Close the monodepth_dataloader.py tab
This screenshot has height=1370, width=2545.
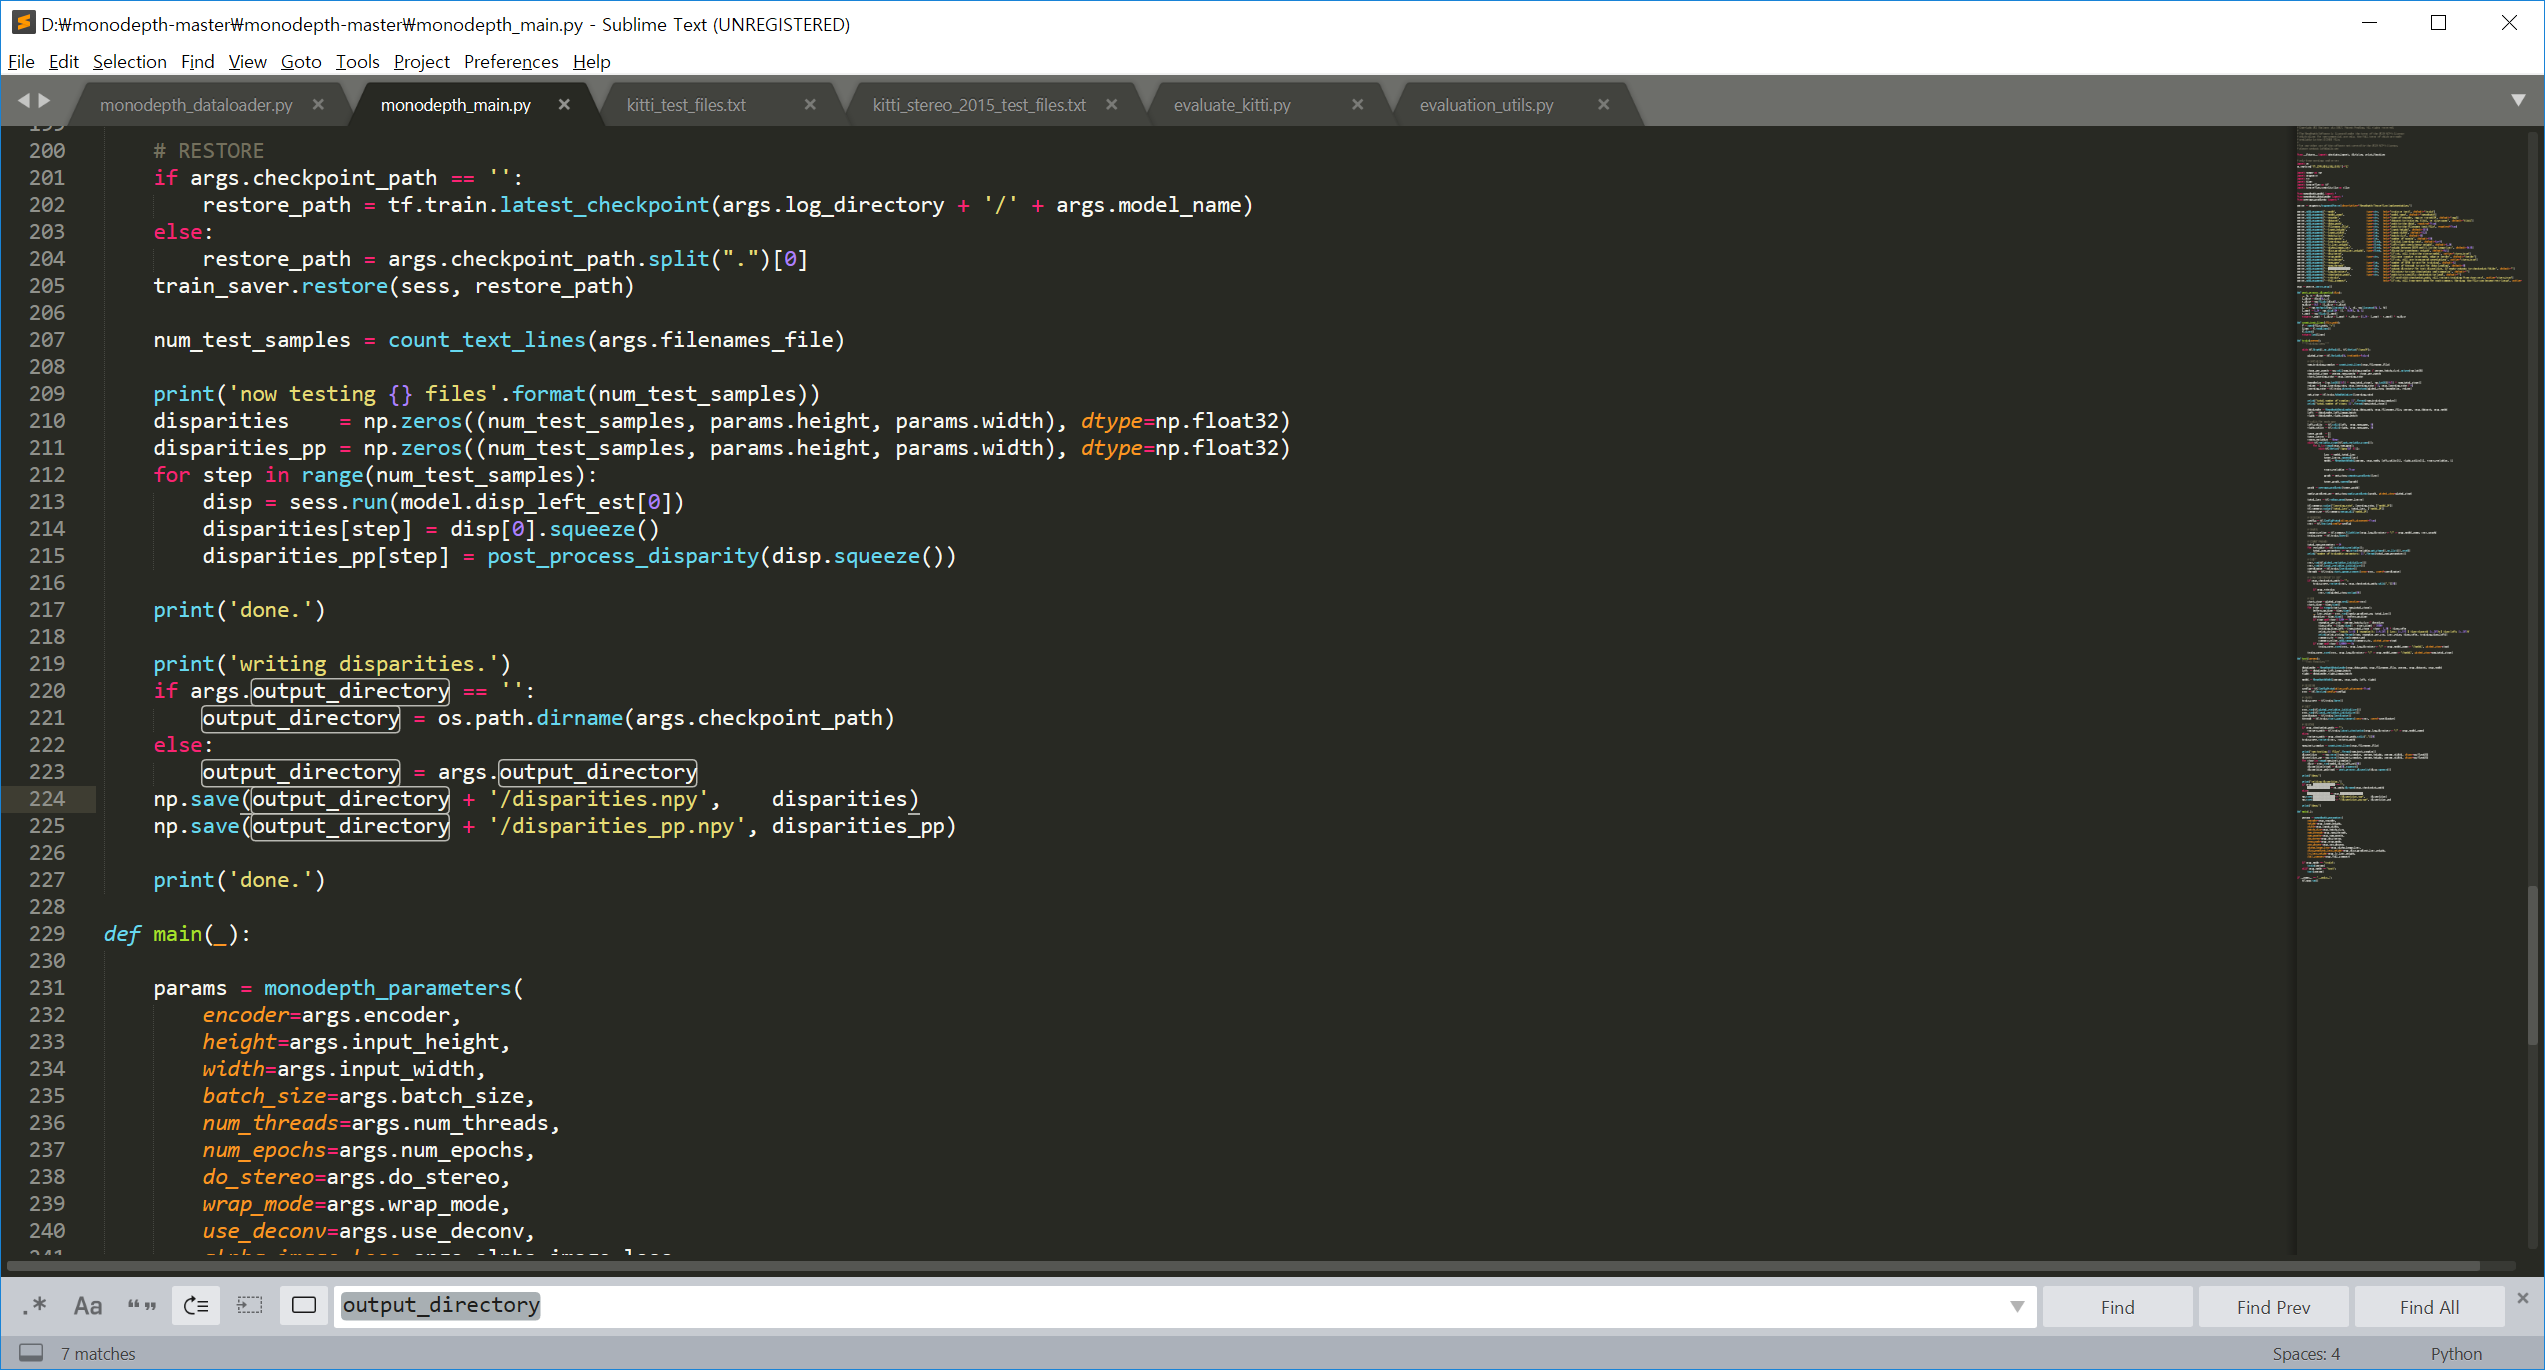click(x=318, y=105)
